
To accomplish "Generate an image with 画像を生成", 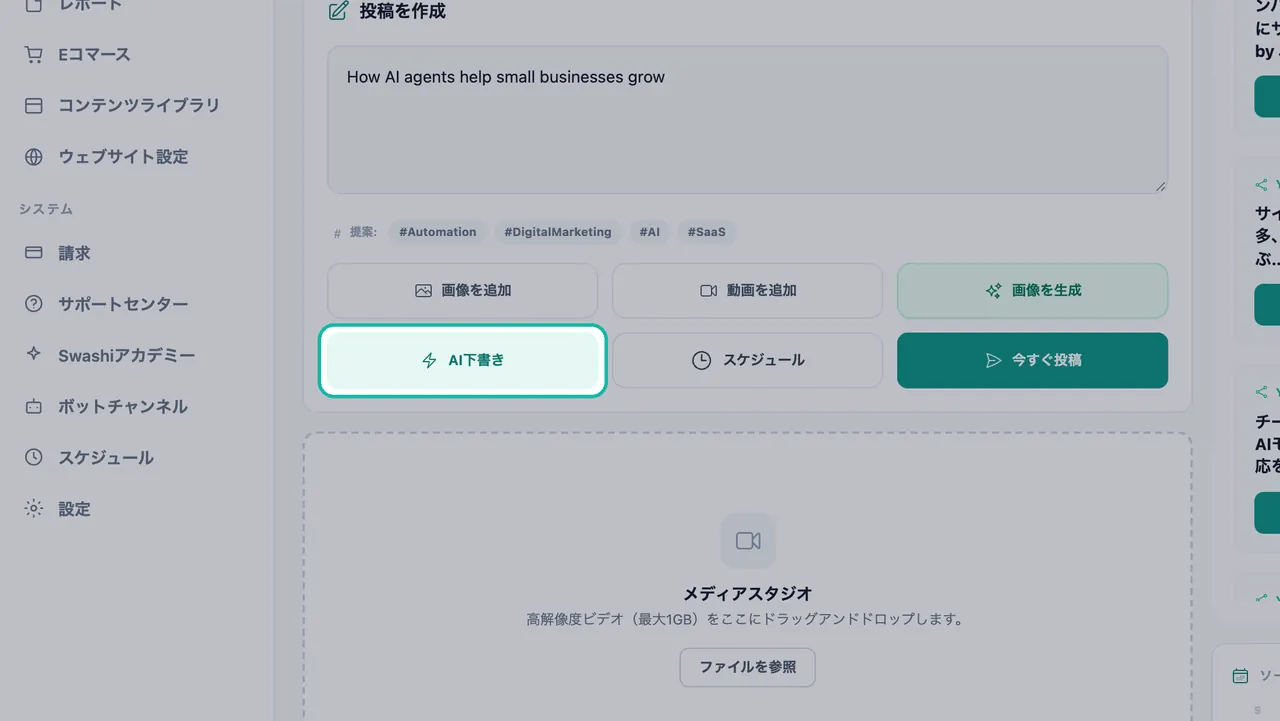I will click(1032, 291).
